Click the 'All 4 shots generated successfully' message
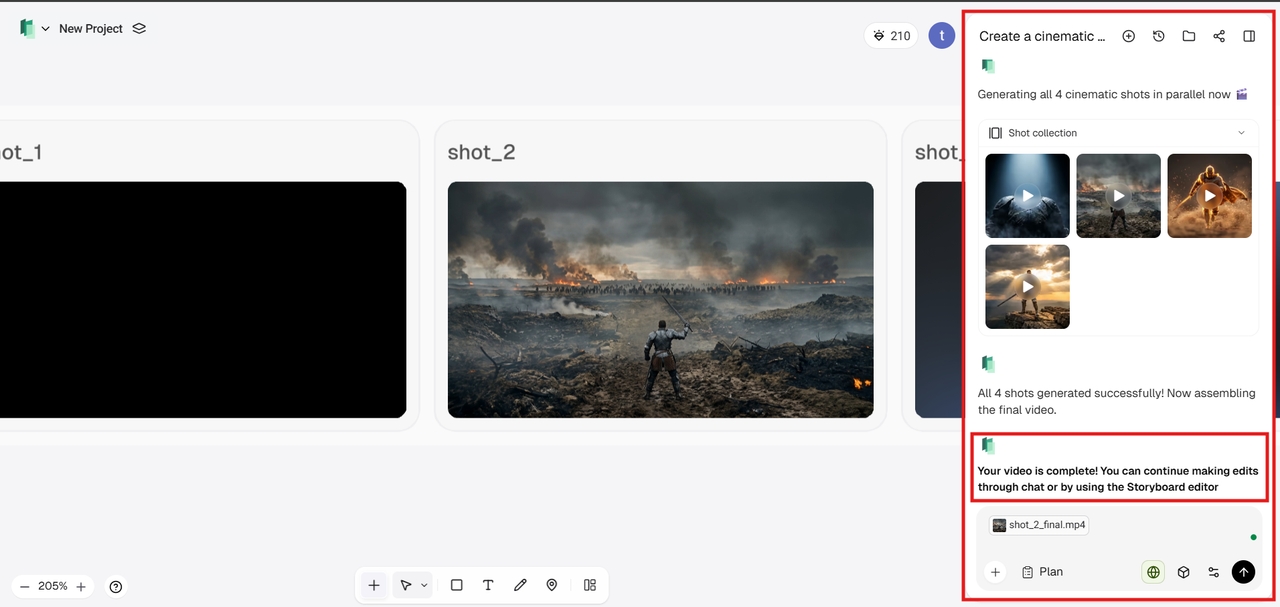1280x607 pixels. tap(1116, 401)
